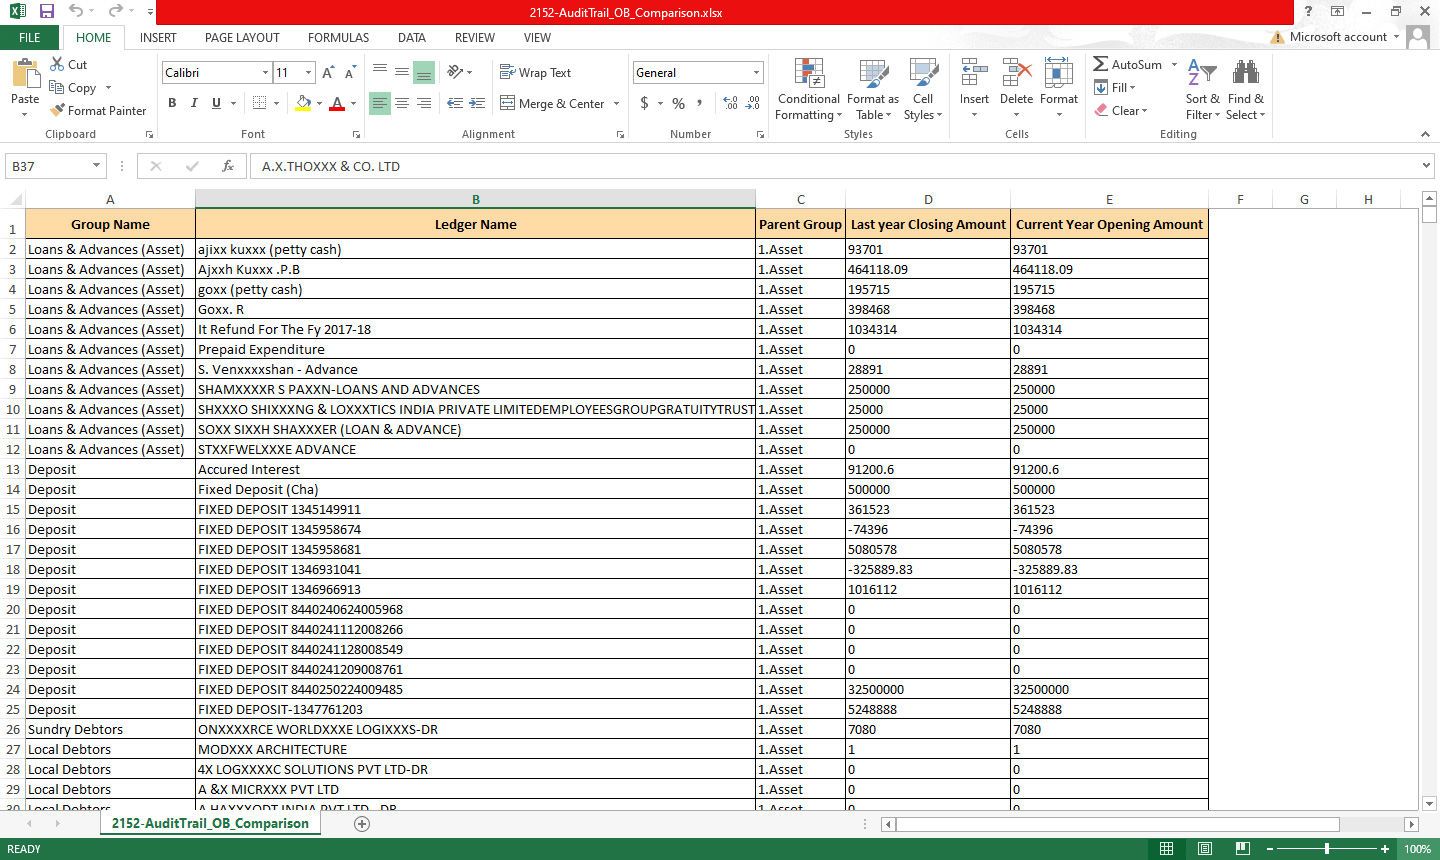
Task: Toggle Wrap Text for the cell
Action: tap(535, 73)
